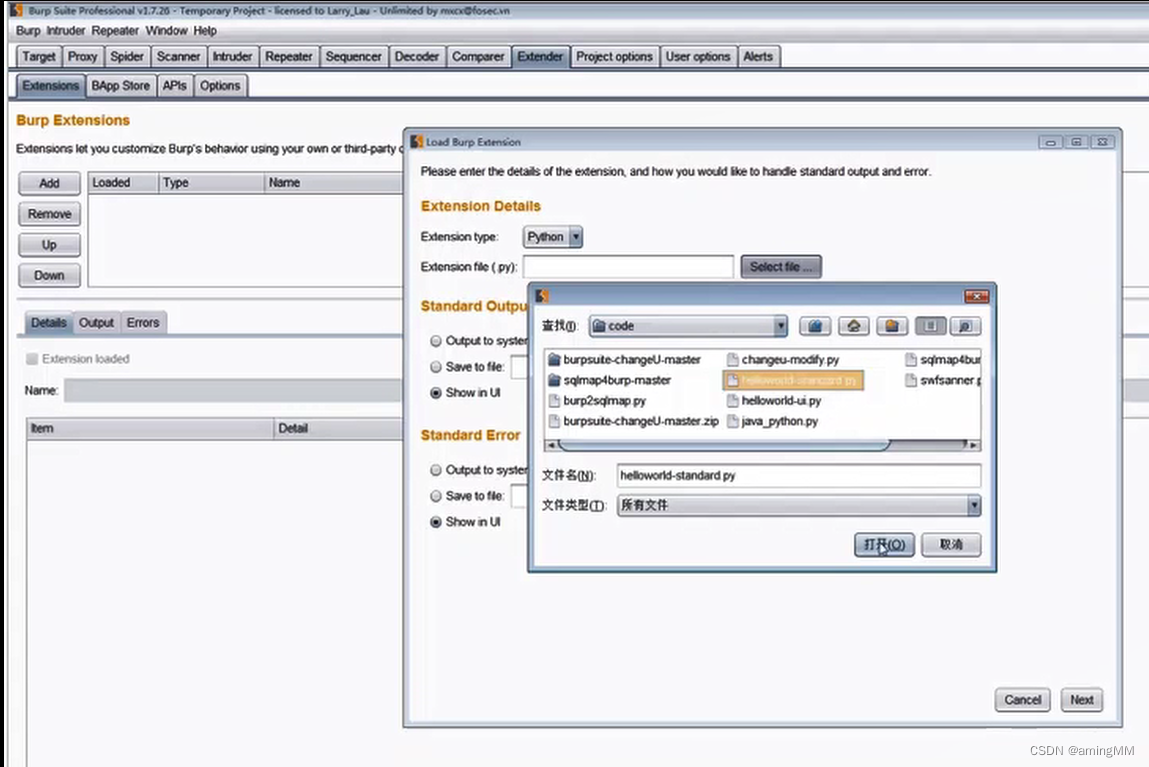Screen dimensions: 1149x767
Task: Switch to the Project options tab
Action: point(614,56)
